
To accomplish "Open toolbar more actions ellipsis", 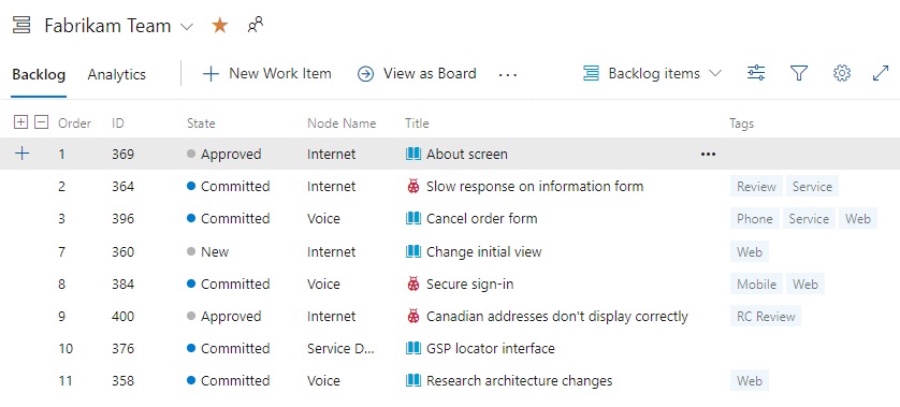I will tap(508, 74).
